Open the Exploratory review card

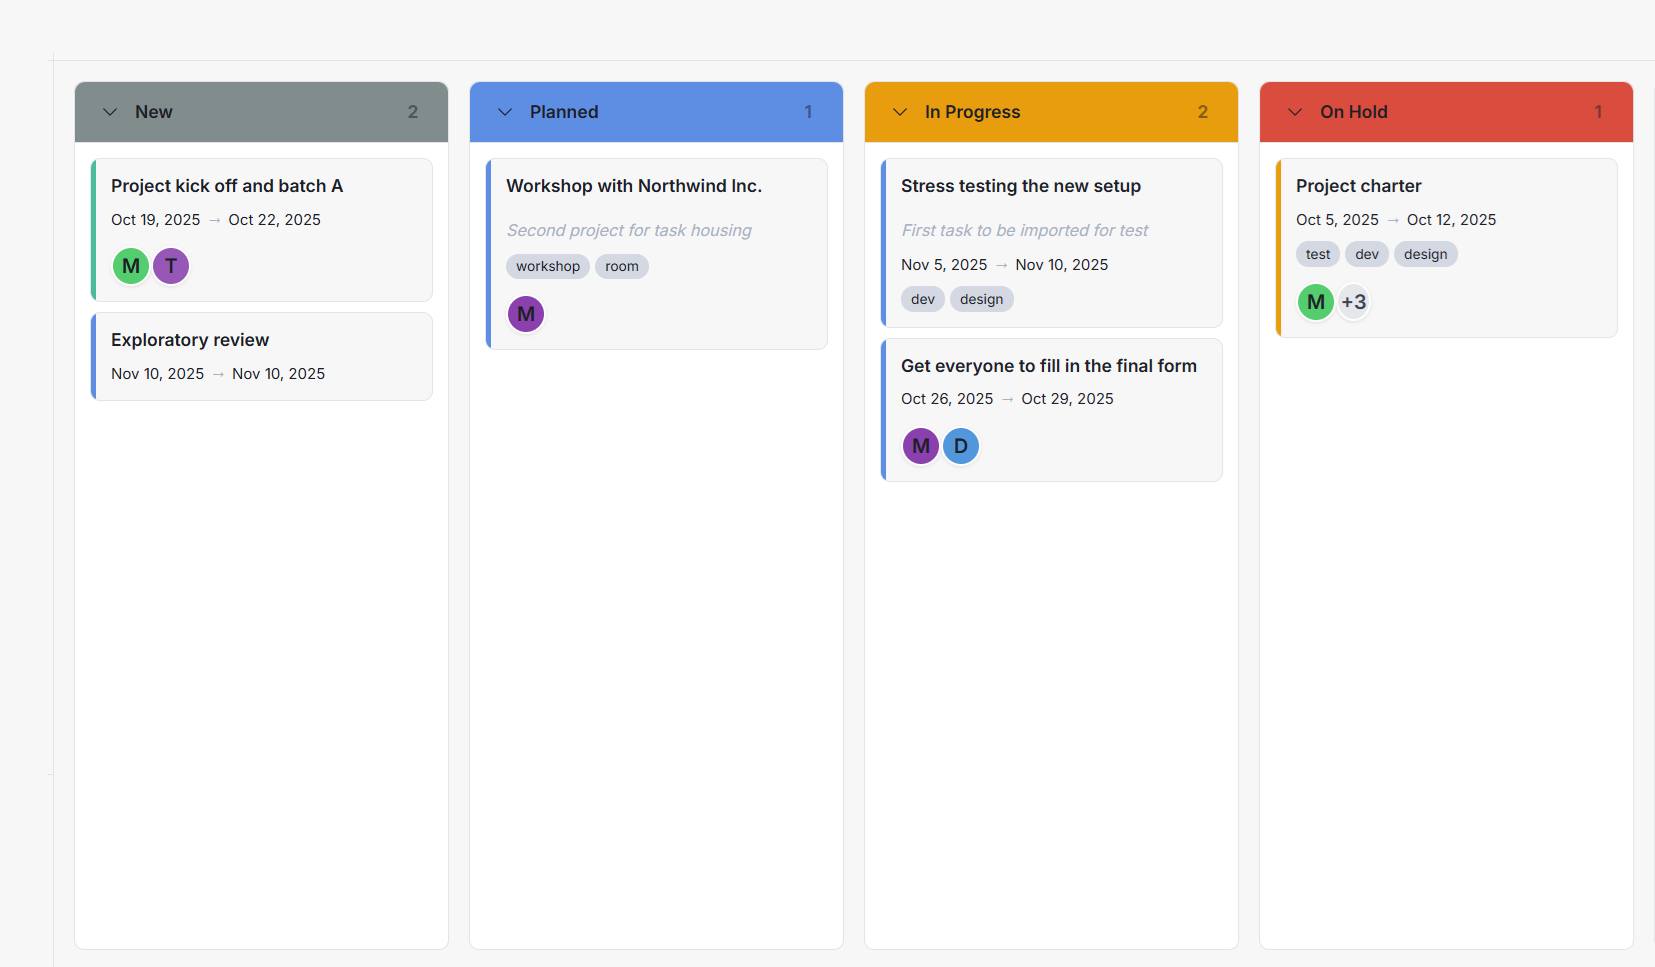pyautogui.click(x=261, y=356)
